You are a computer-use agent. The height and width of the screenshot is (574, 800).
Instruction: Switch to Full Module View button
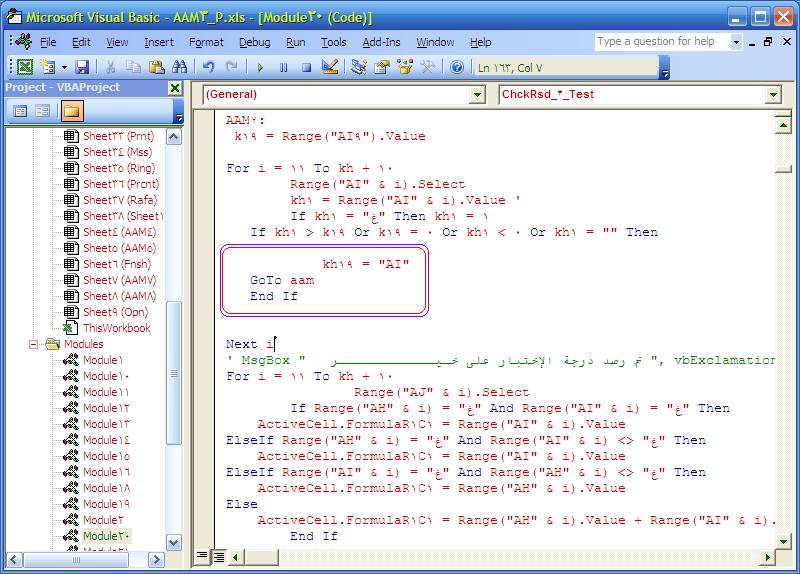click(219, 555)
